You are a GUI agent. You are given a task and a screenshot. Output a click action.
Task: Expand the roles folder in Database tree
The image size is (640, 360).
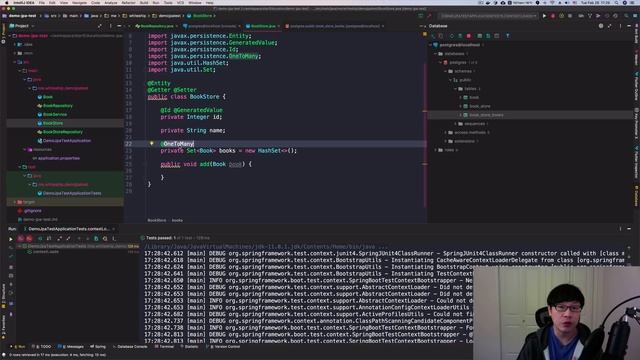click(x=436, y=150)
